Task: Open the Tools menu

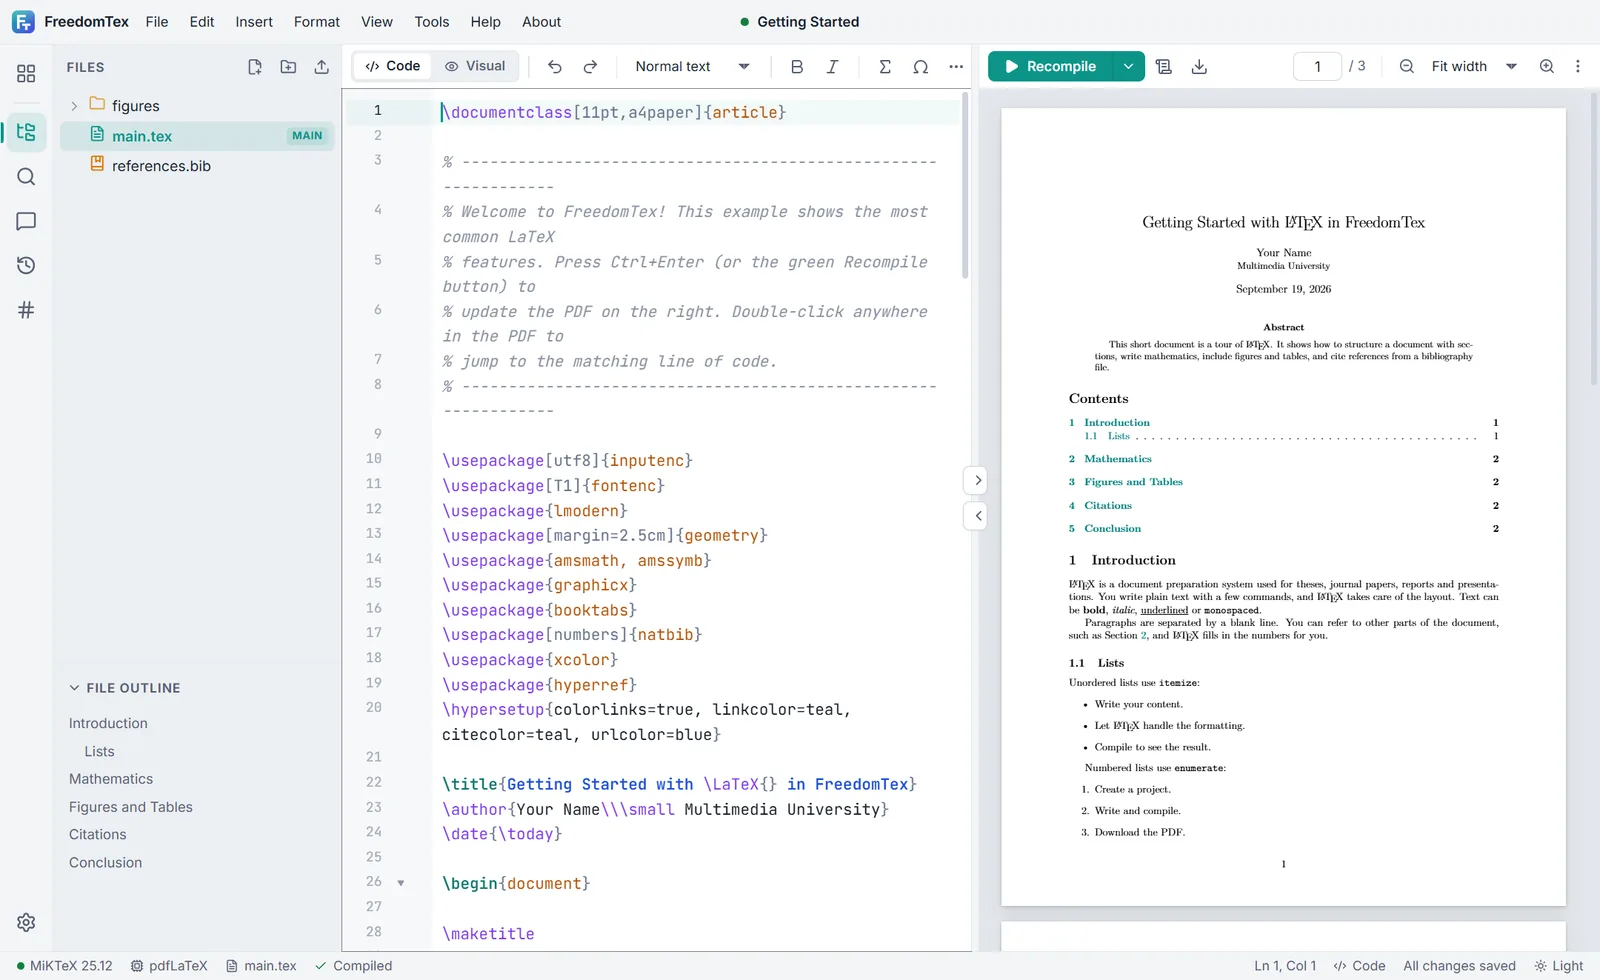Action: pos(432,22)
